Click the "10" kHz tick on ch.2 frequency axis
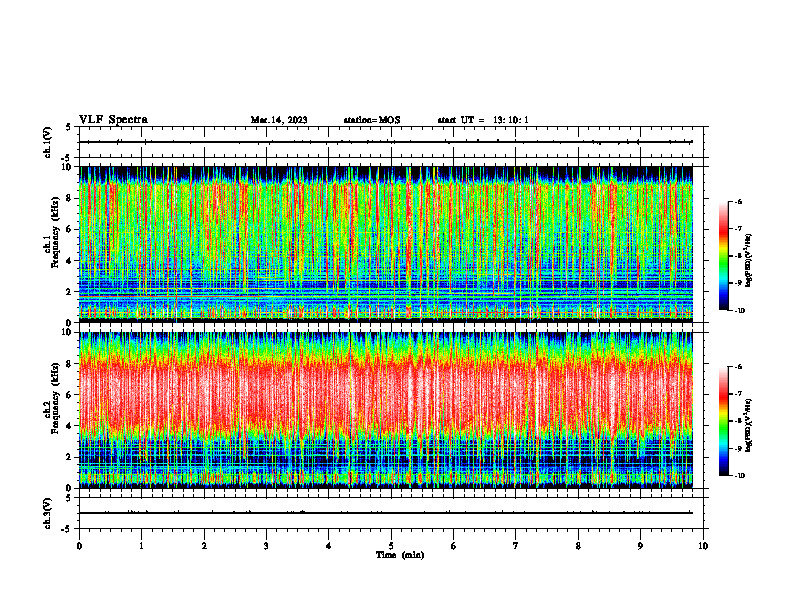This screenshot has height=612, width=792. pyautogui.click(x=68, y=332)
